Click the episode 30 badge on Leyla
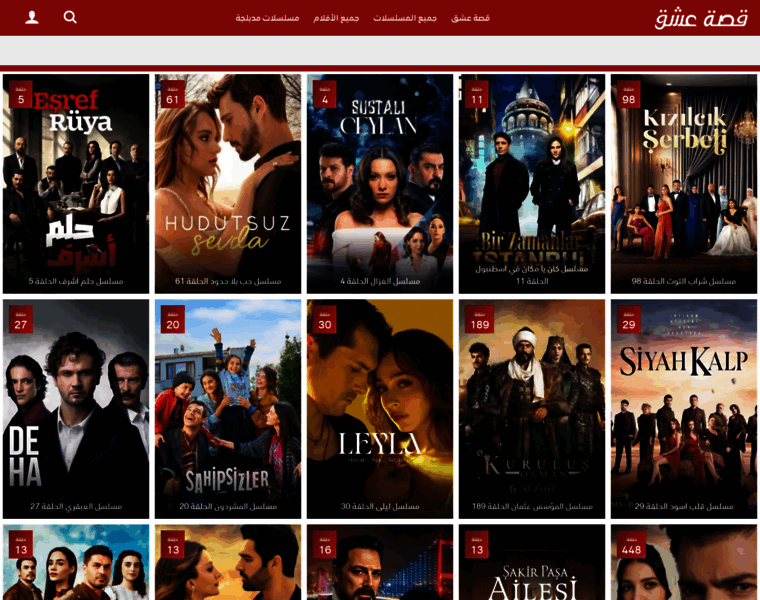The image size is (760, 600). click(325, 319)
